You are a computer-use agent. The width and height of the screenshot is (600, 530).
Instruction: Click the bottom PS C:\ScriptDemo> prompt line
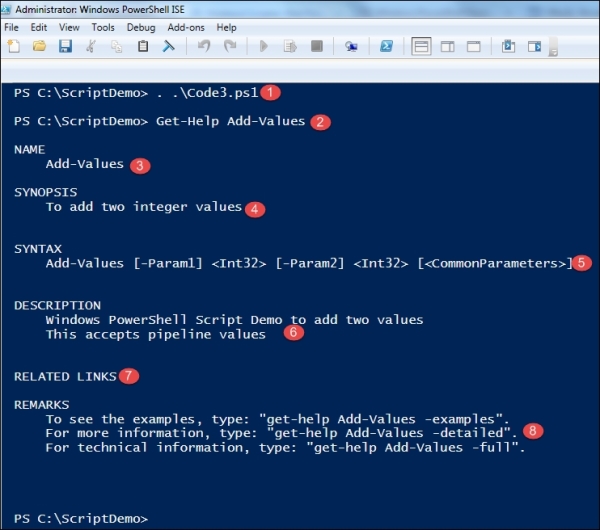click(80, 518)
